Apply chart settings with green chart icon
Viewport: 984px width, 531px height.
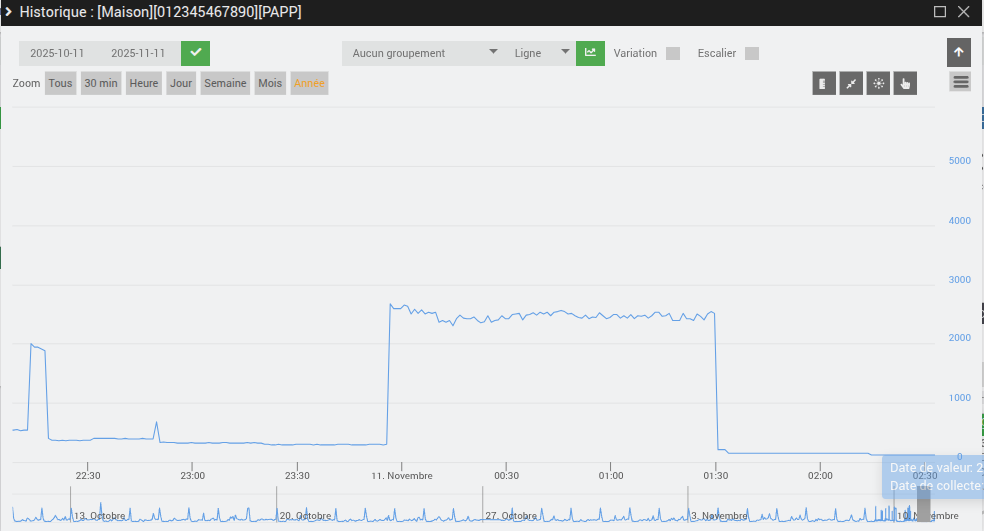pyautogui.click(x=590, y=53)
